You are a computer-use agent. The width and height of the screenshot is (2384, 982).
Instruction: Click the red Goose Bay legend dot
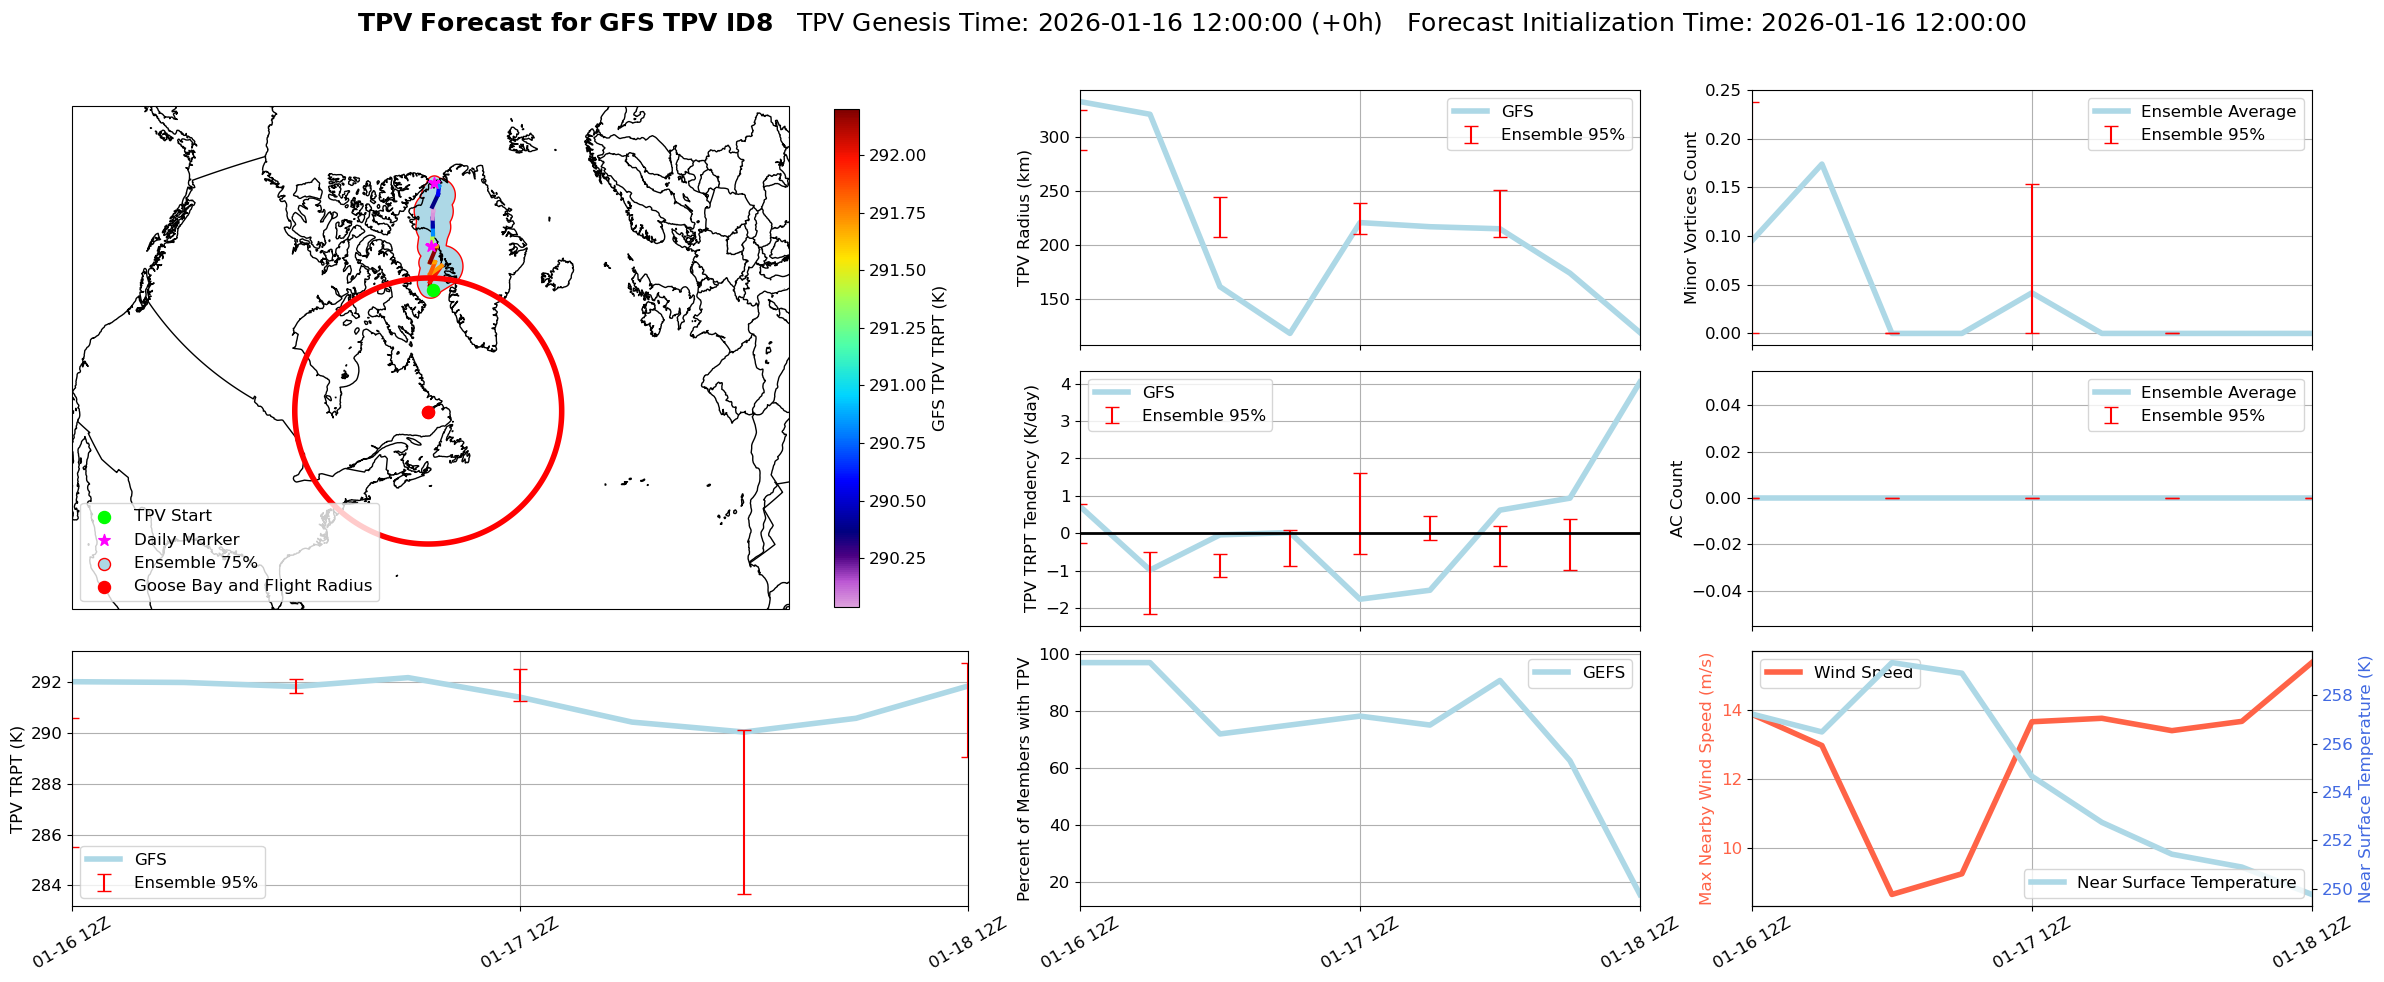[104, 587]
